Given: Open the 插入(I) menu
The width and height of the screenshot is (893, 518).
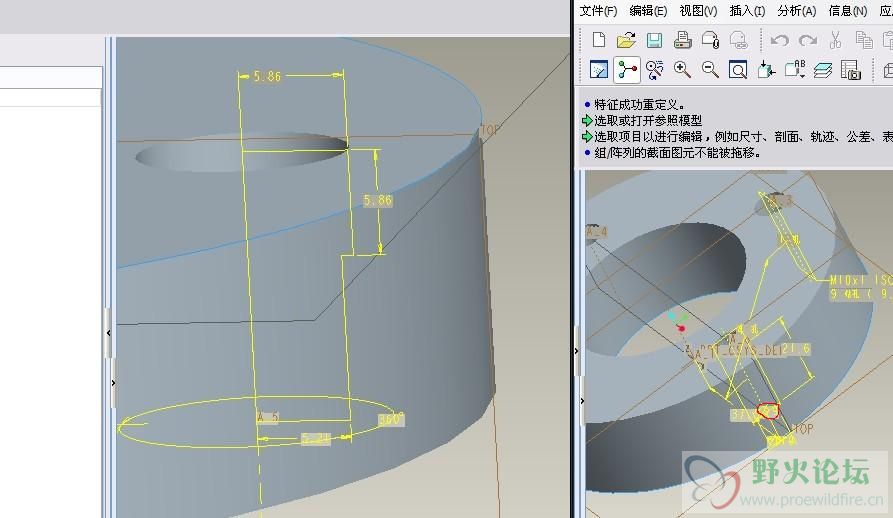Looking at the screenshot, I should [747, 11].
